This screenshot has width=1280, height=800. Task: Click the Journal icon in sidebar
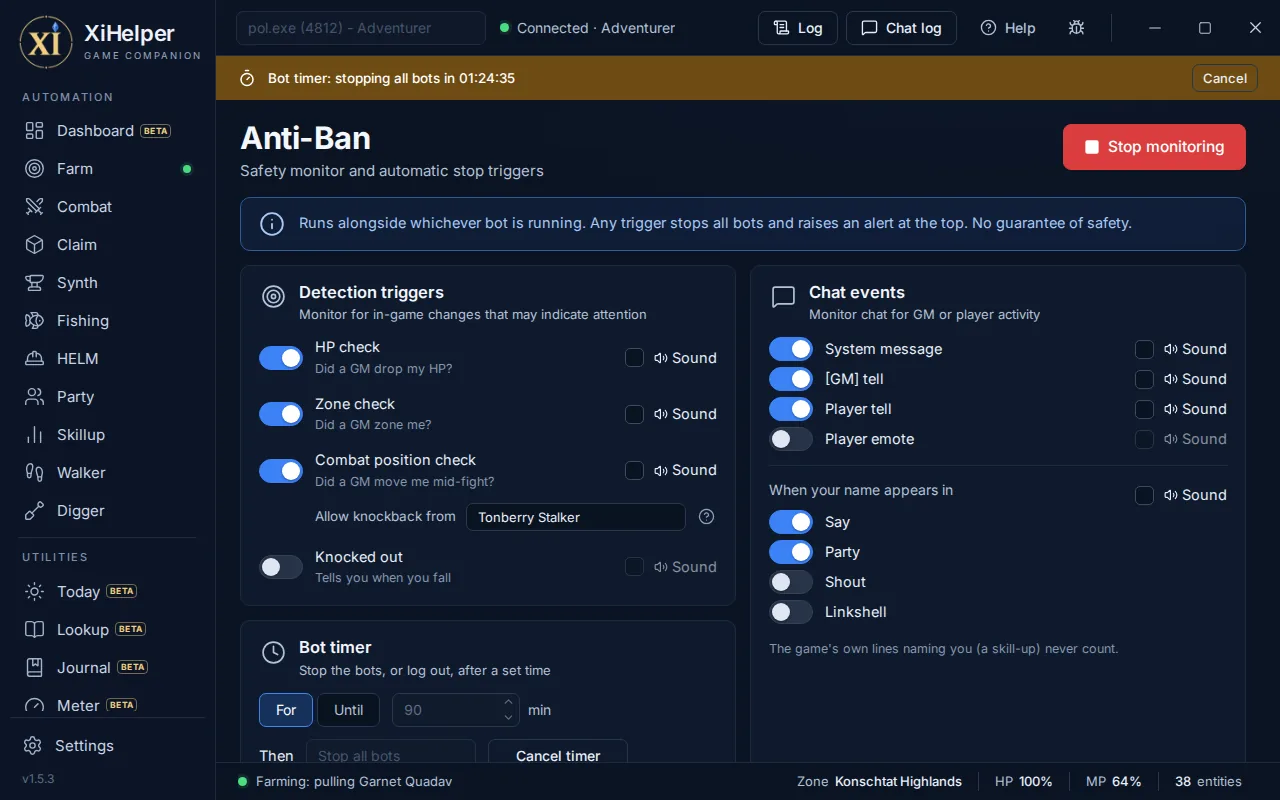coord(35,668)
